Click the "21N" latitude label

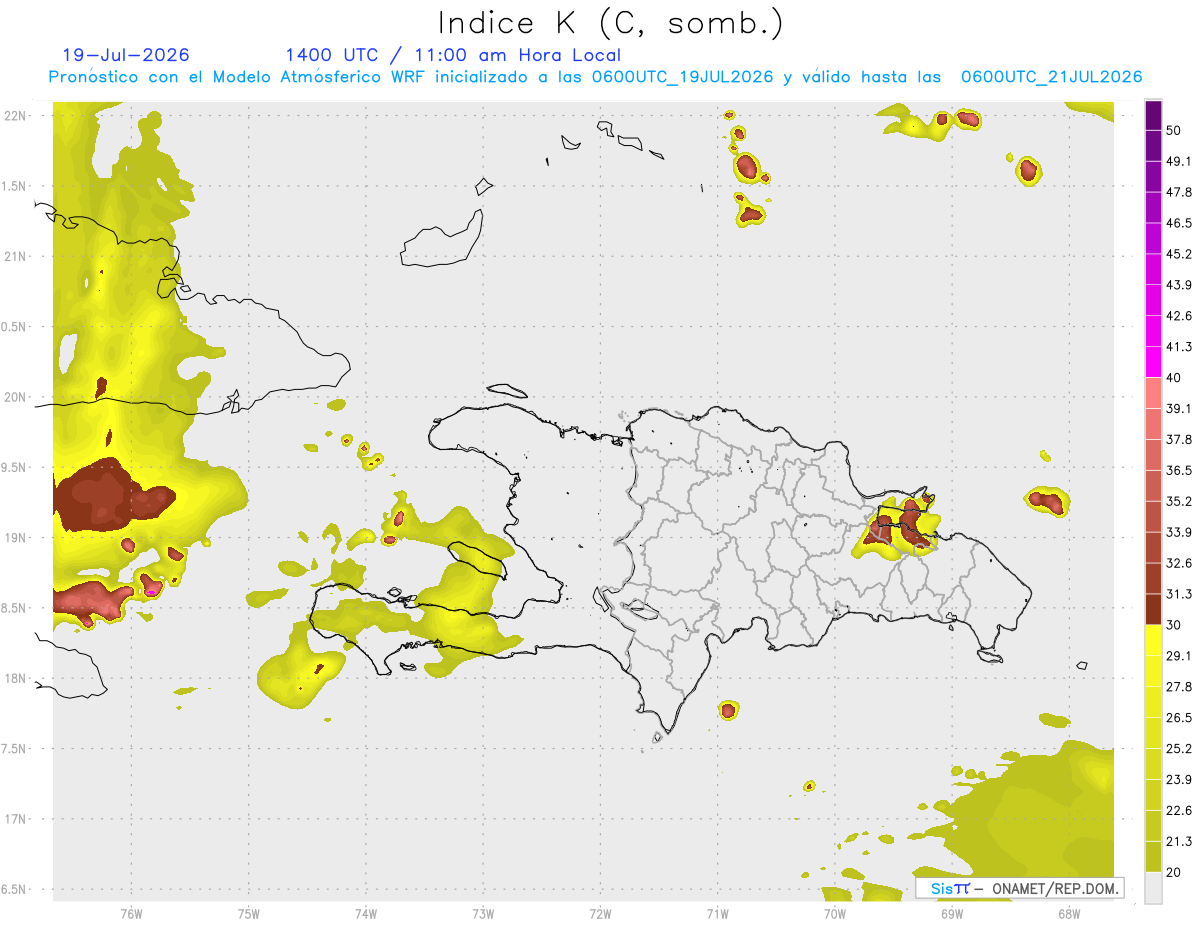pos(15,256)
